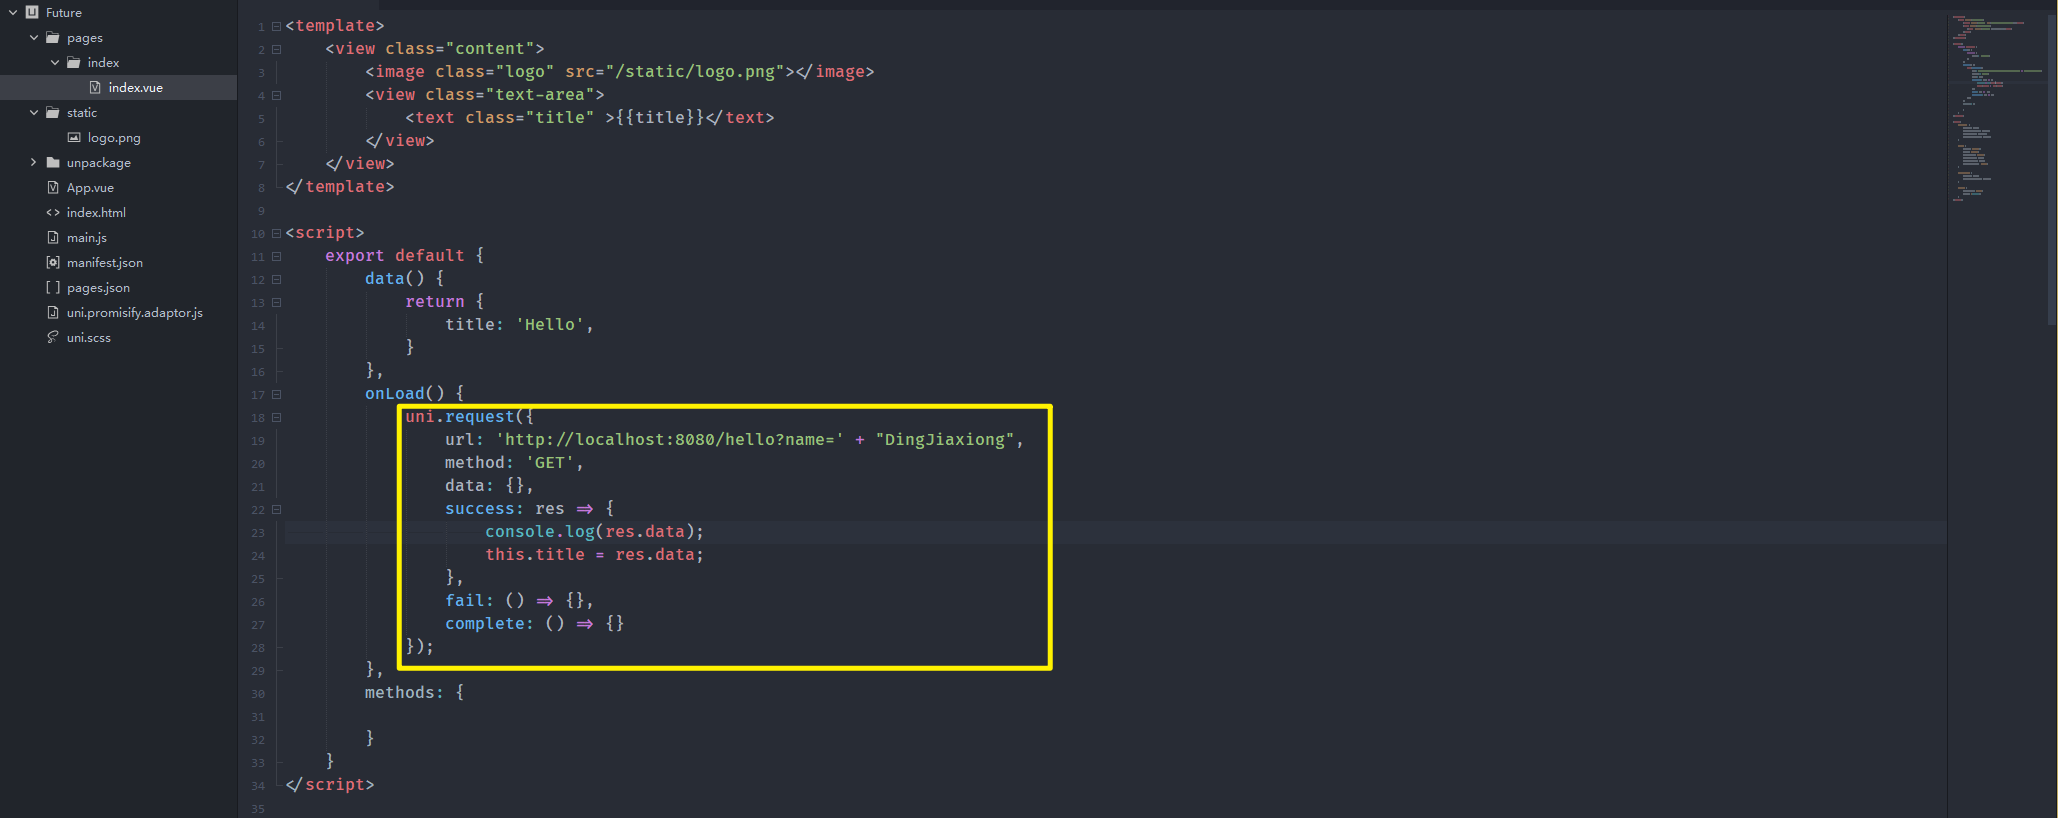Click the vertical editor scrollbar
Viewport: 2058px width, 818px height.
pos(2052,170)
